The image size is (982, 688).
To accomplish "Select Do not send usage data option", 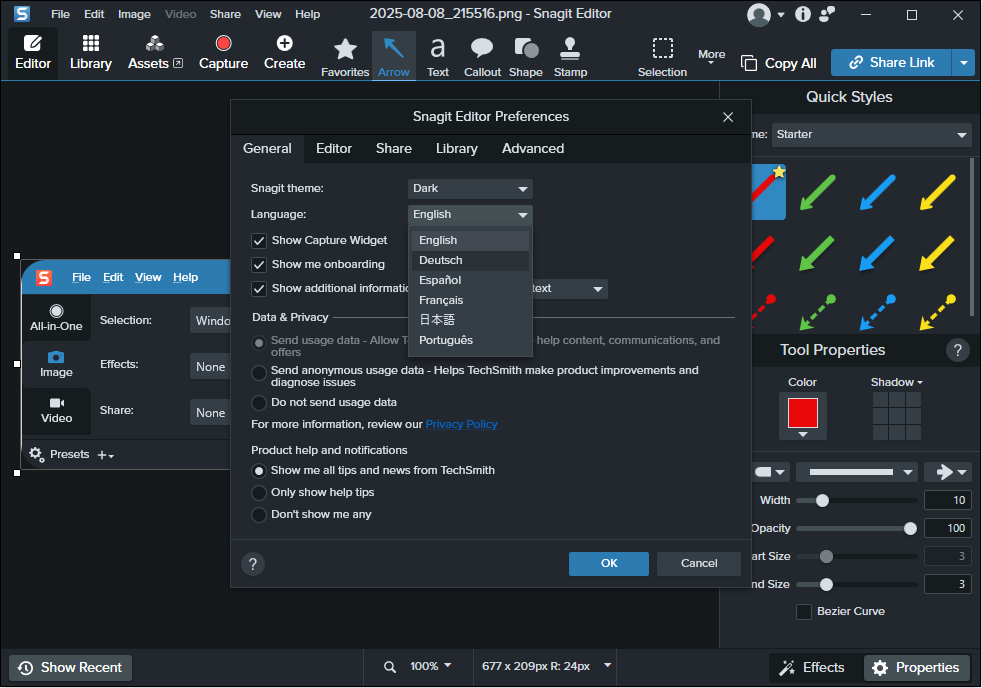I will [x=259, y=403].
